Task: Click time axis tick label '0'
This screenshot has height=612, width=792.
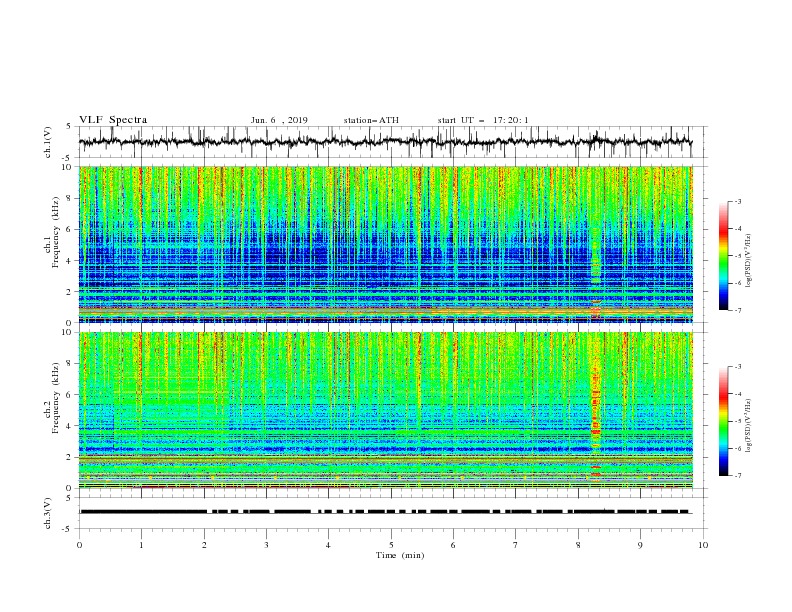Action: (x=79, y=545)
